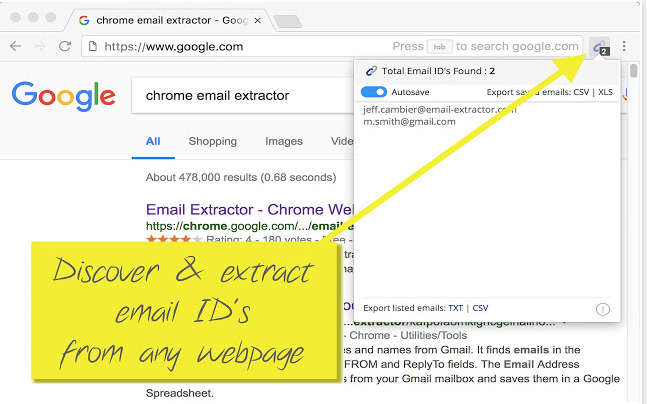The height and width of the screenshot is (404, 647).
Task: Click the Total Email ID's Found header
Action: click(438, 71)
